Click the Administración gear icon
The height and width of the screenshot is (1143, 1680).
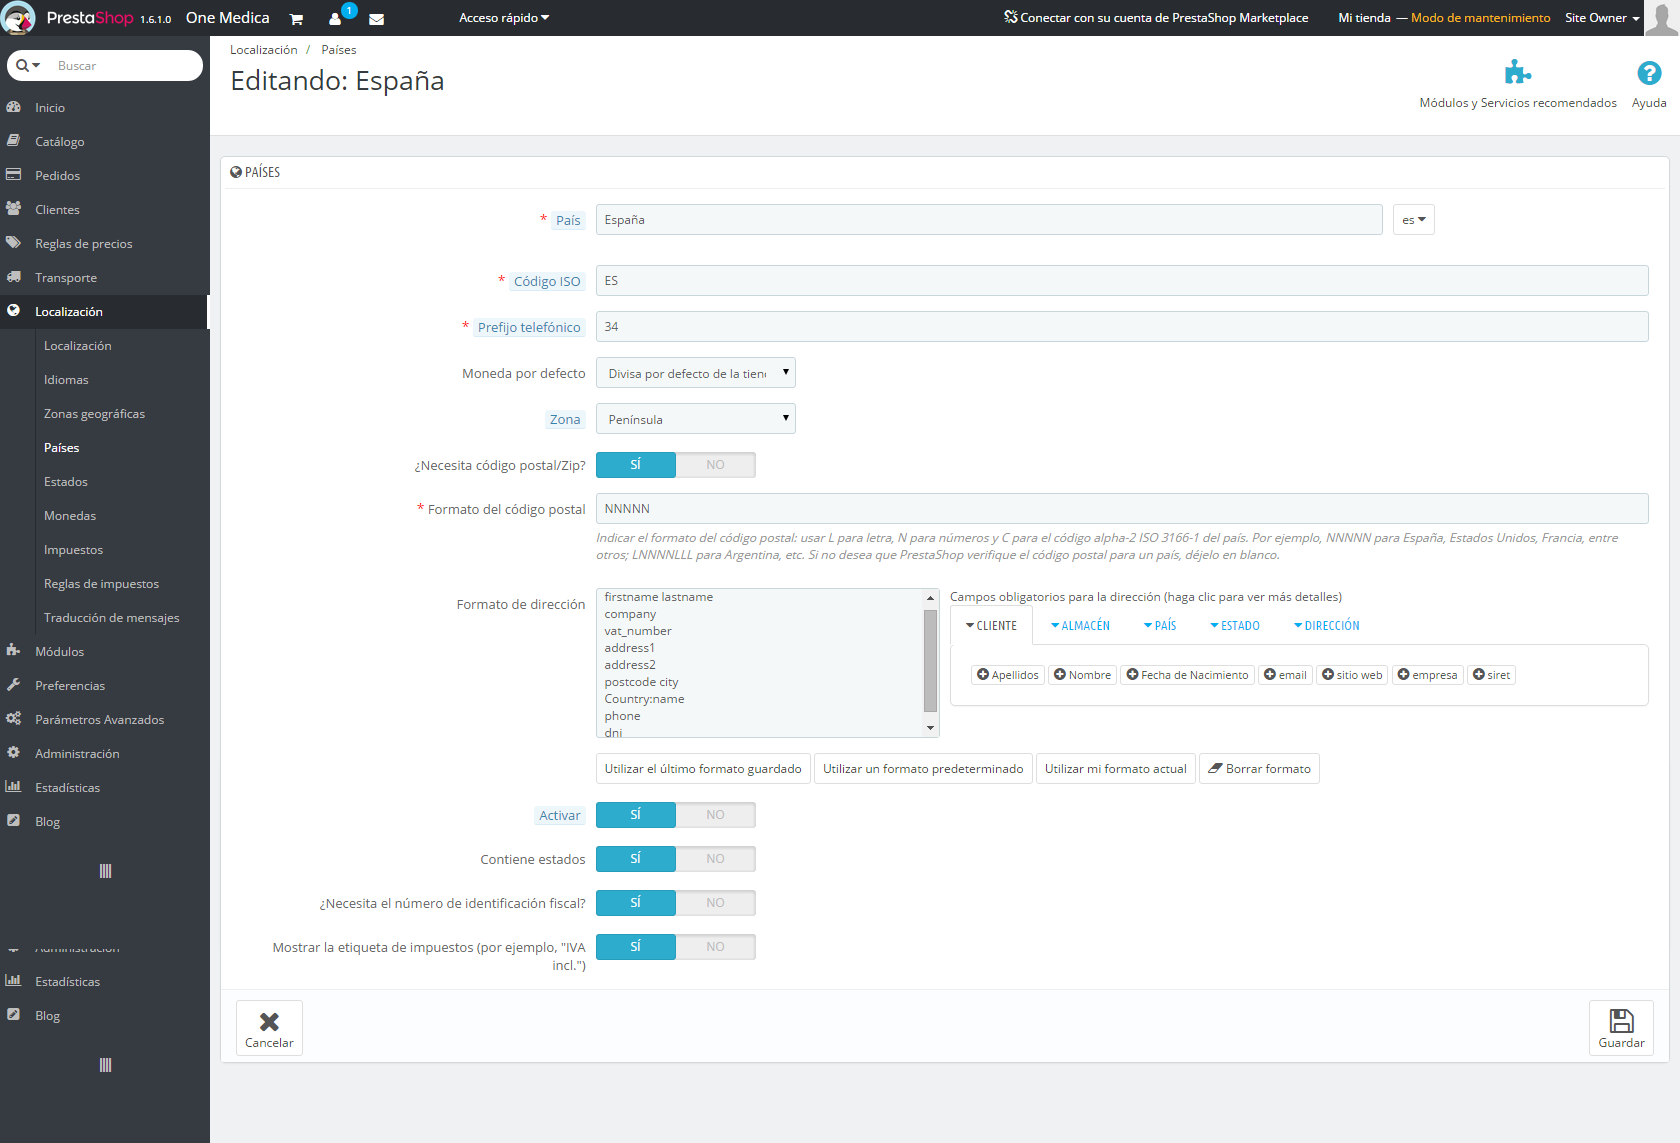[x=14, y=753]
